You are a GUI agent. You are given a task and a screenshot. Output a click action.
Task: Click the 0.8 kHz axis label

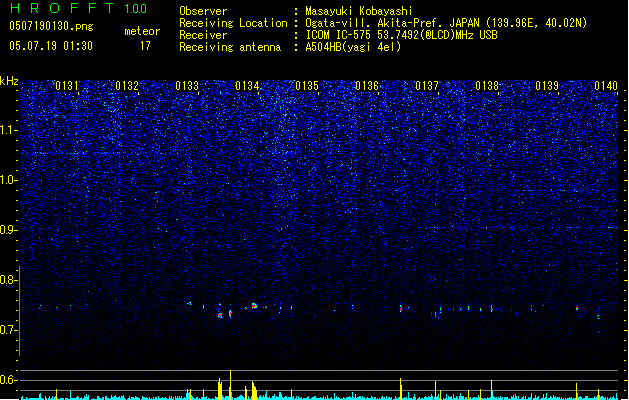[x=8, y=280]
